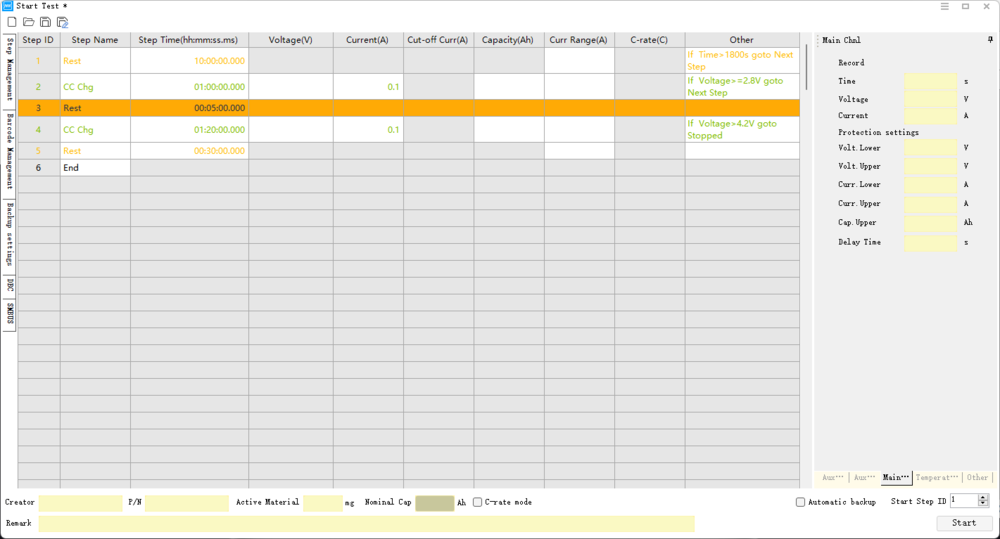Click the pin icon on Main Chnl panel
This screenshot has width=1000, height=539.
990,40
